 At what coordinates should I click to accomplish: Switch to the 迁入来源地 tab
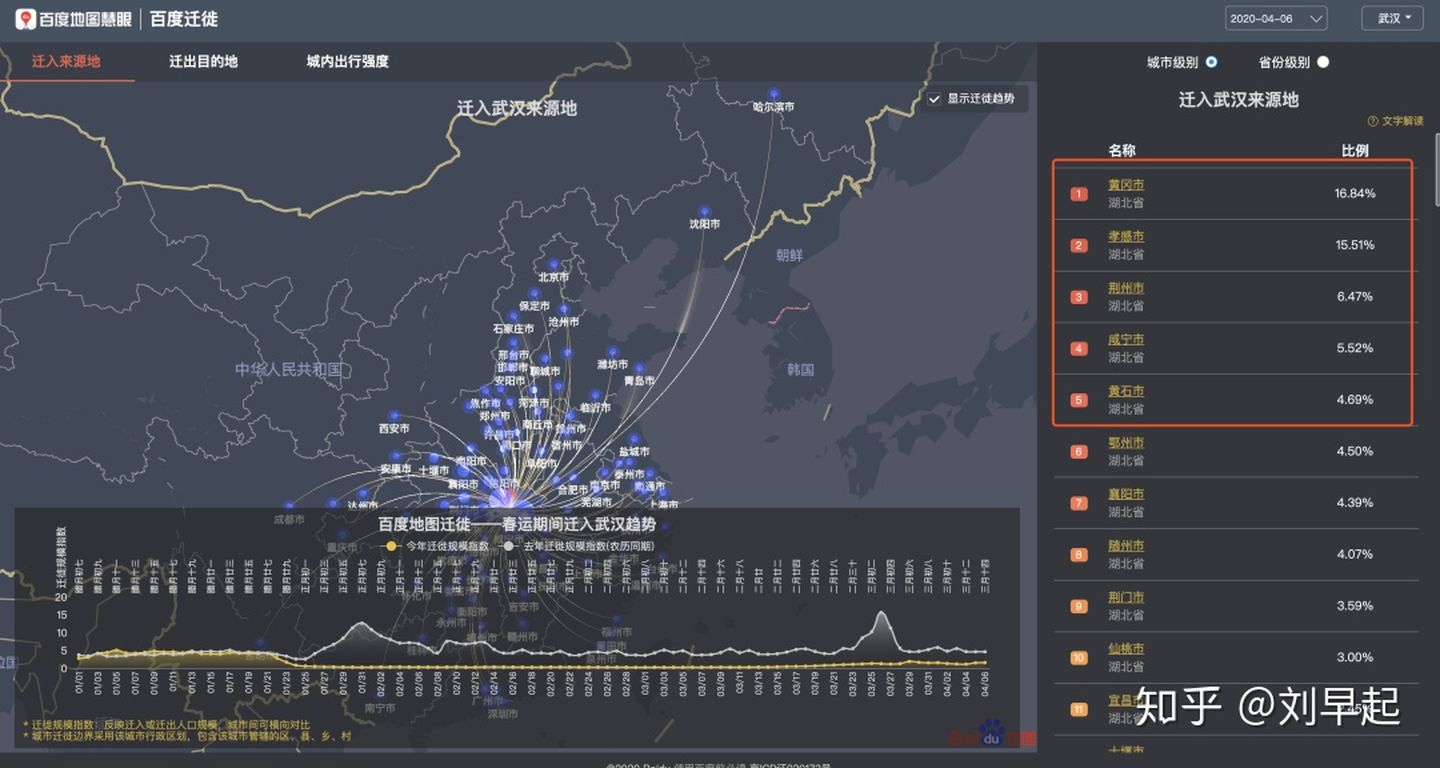pyautogui.click(x=66, y=61)
